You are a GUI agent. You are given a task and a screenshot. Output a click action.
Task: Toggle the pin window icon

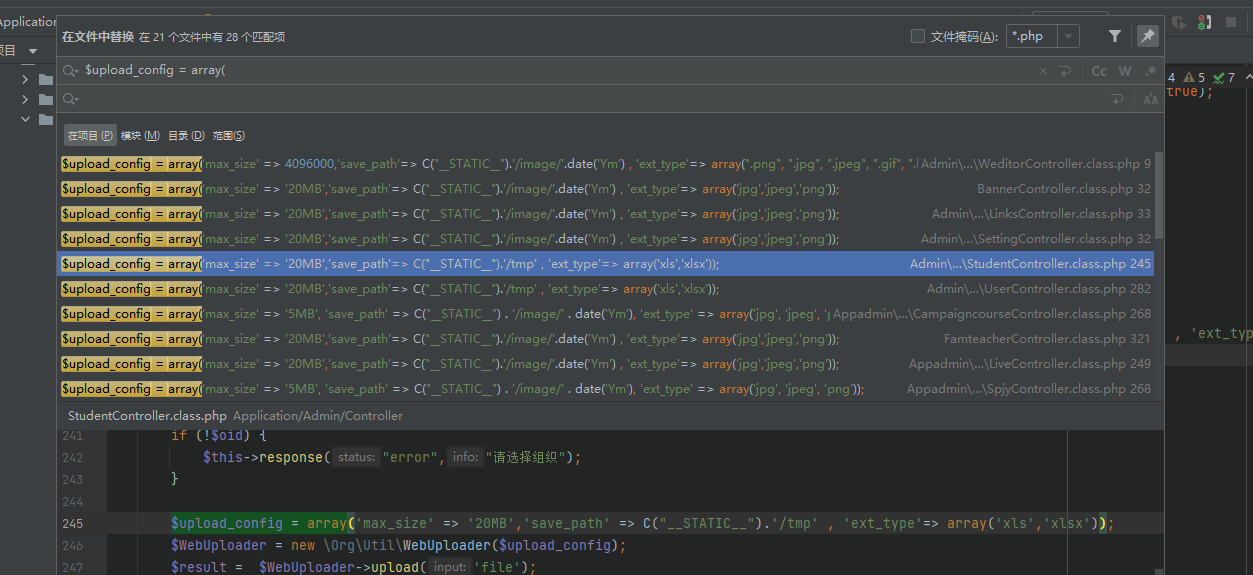(x=1147, y=36)
